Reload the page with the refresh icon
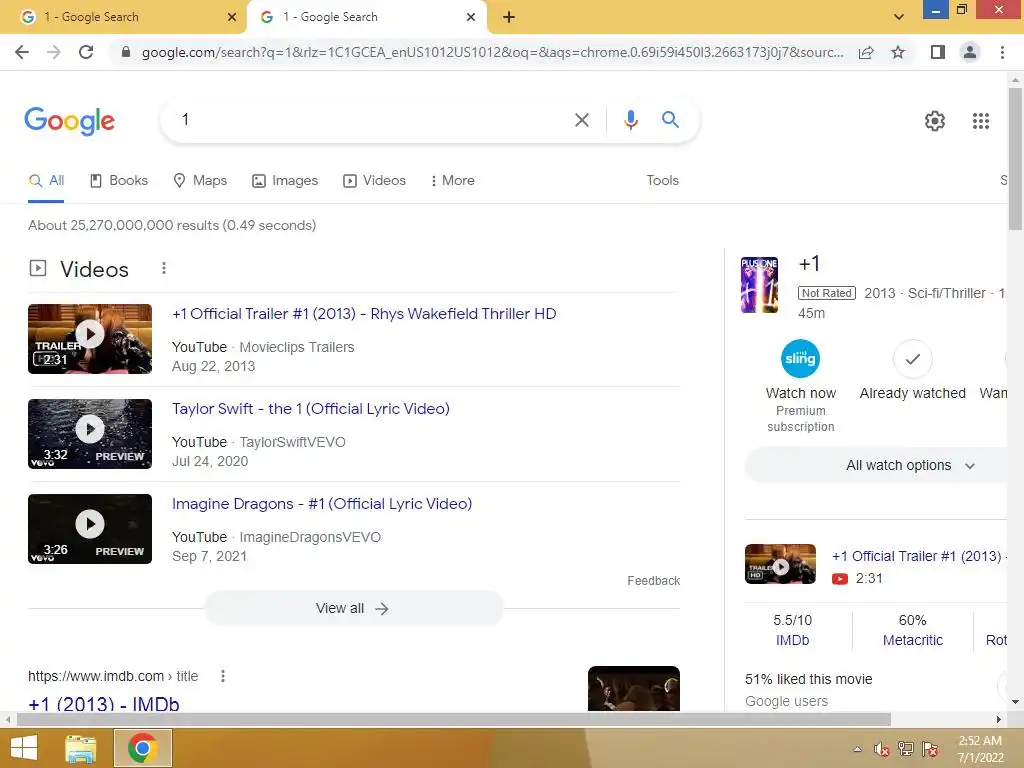 [86, 52]
